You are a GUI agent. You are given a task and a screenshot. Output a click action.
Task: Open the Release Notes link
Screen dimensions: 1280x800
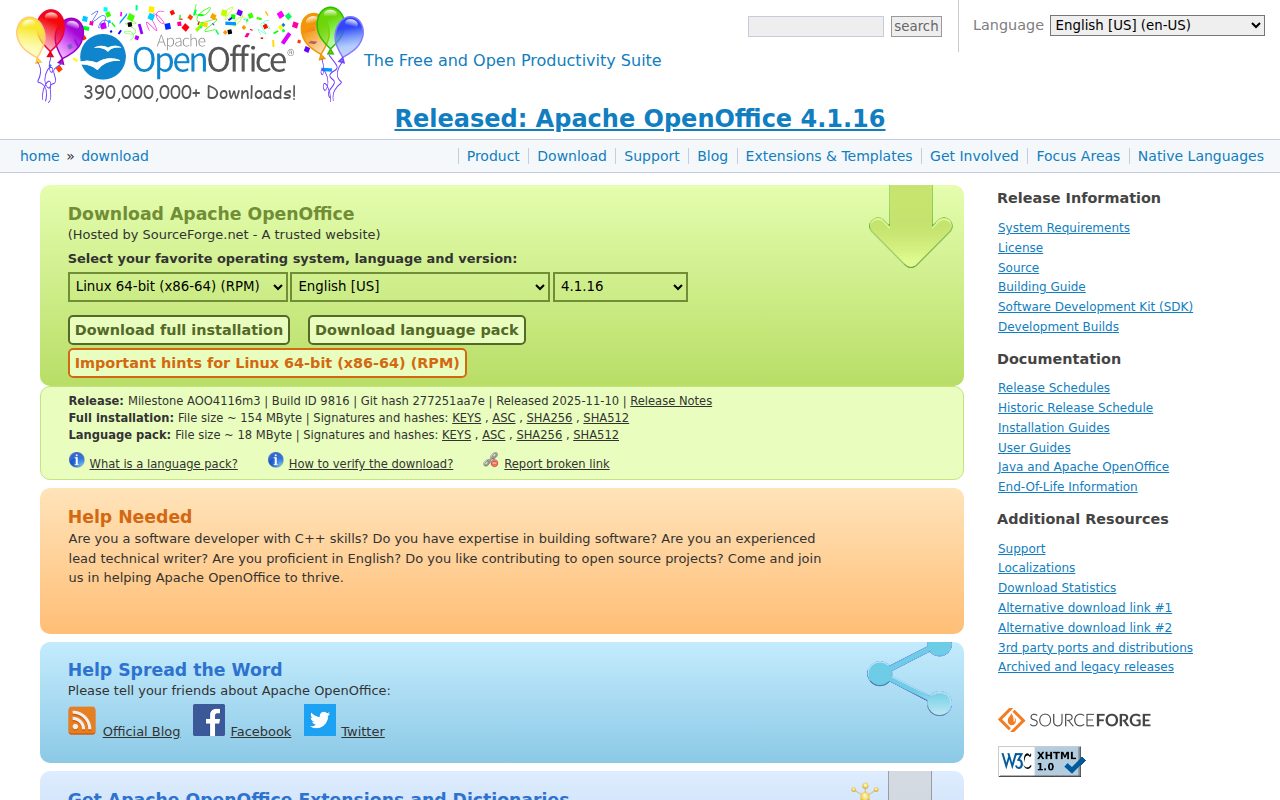coord(671,401)
